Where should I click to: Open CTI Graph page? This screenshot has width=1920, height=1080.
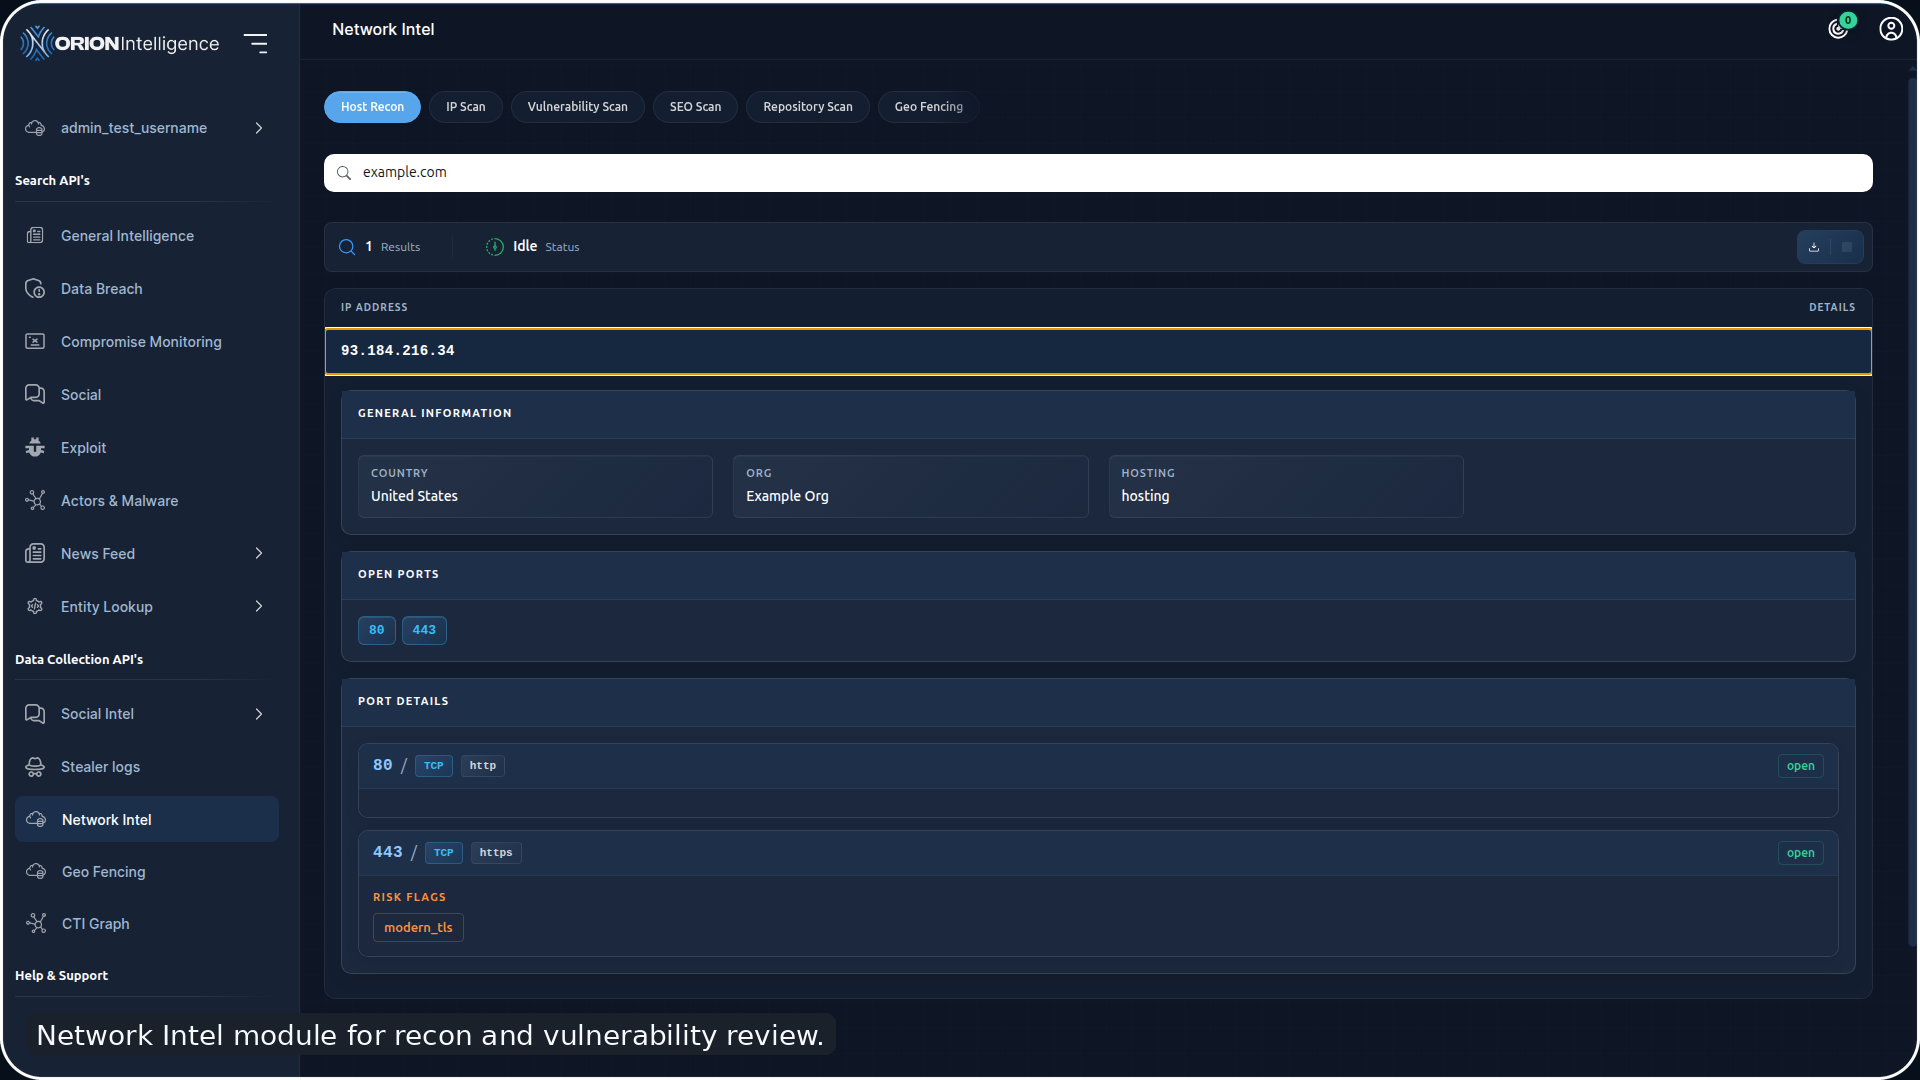[x=96, y=924]
